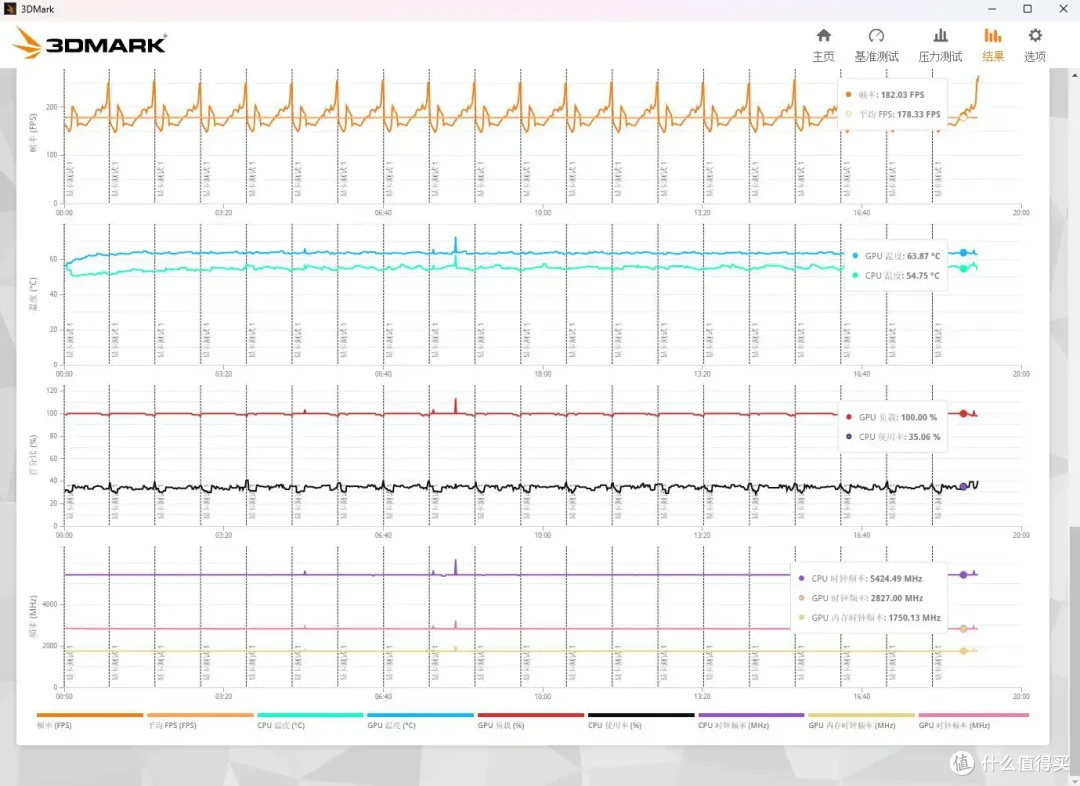Toggle the GPU 时钟频率 (MHz) pink legend entry
The width and height of the screenshot is (1080, 786).
[x=973, y=720]
